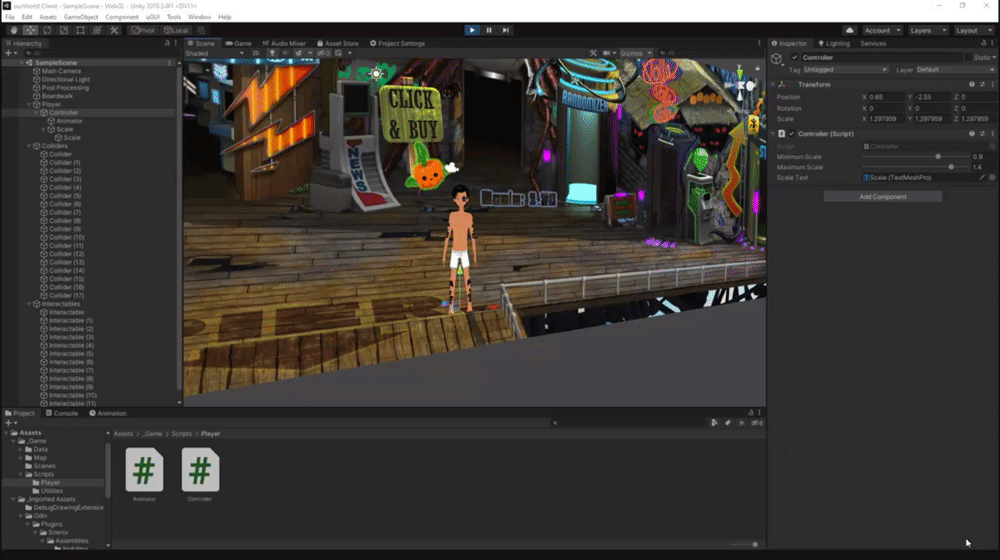Image resolution: width=1000 pixels, height=560 pixels.
Task: Switch to the Game tab
Action: tap(239, 43)
